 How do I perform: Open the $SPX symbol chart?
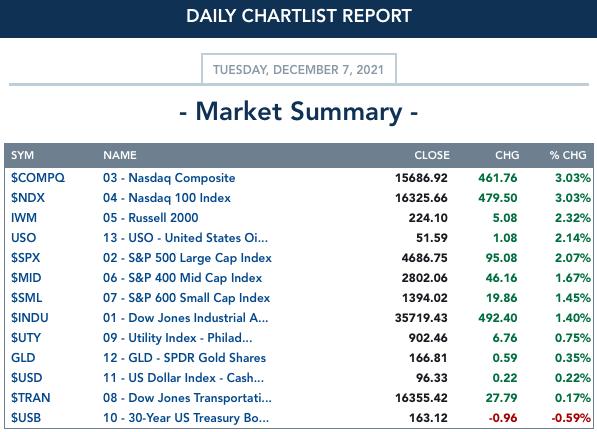click(x=26, y=258)
